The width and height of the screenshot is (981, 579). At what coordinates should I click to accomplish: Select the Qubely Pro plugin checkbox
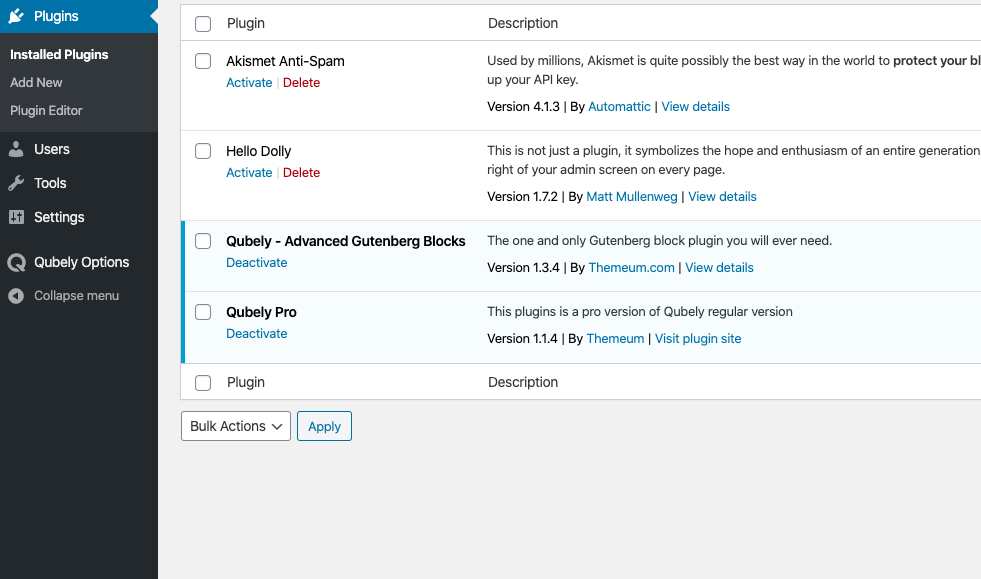203,312
